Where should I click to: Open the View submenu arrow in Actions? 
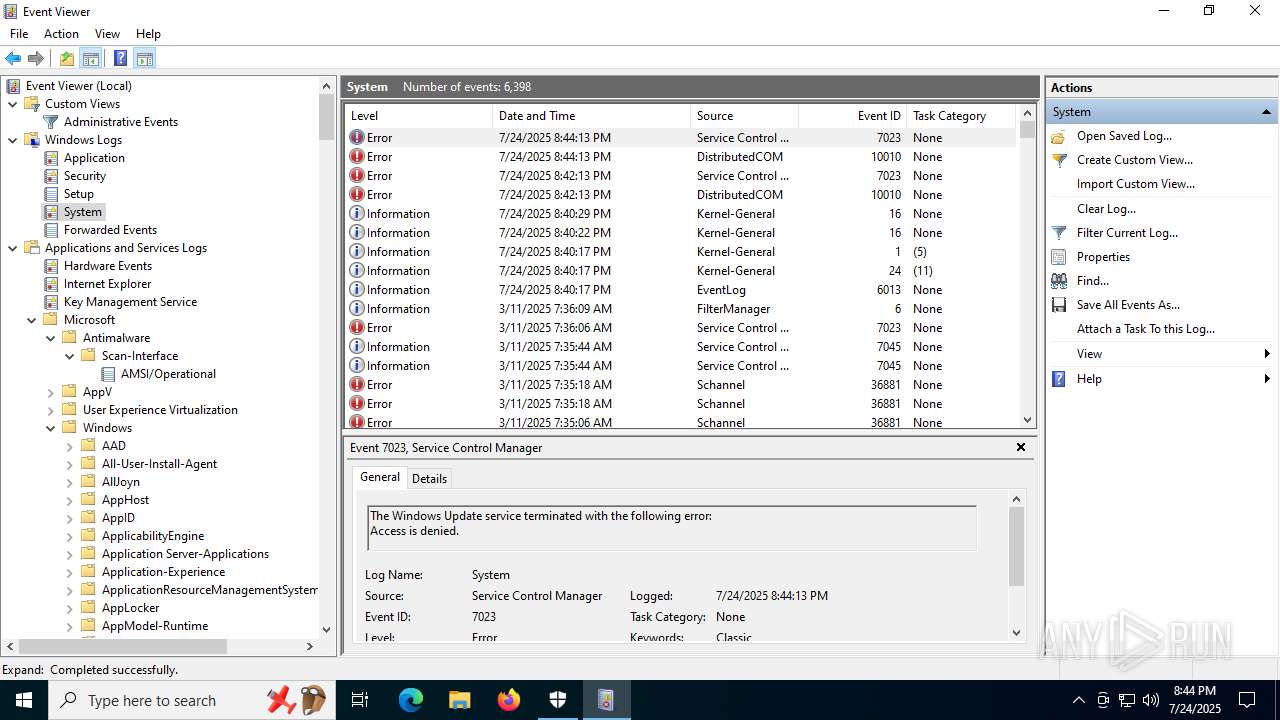1267,354
